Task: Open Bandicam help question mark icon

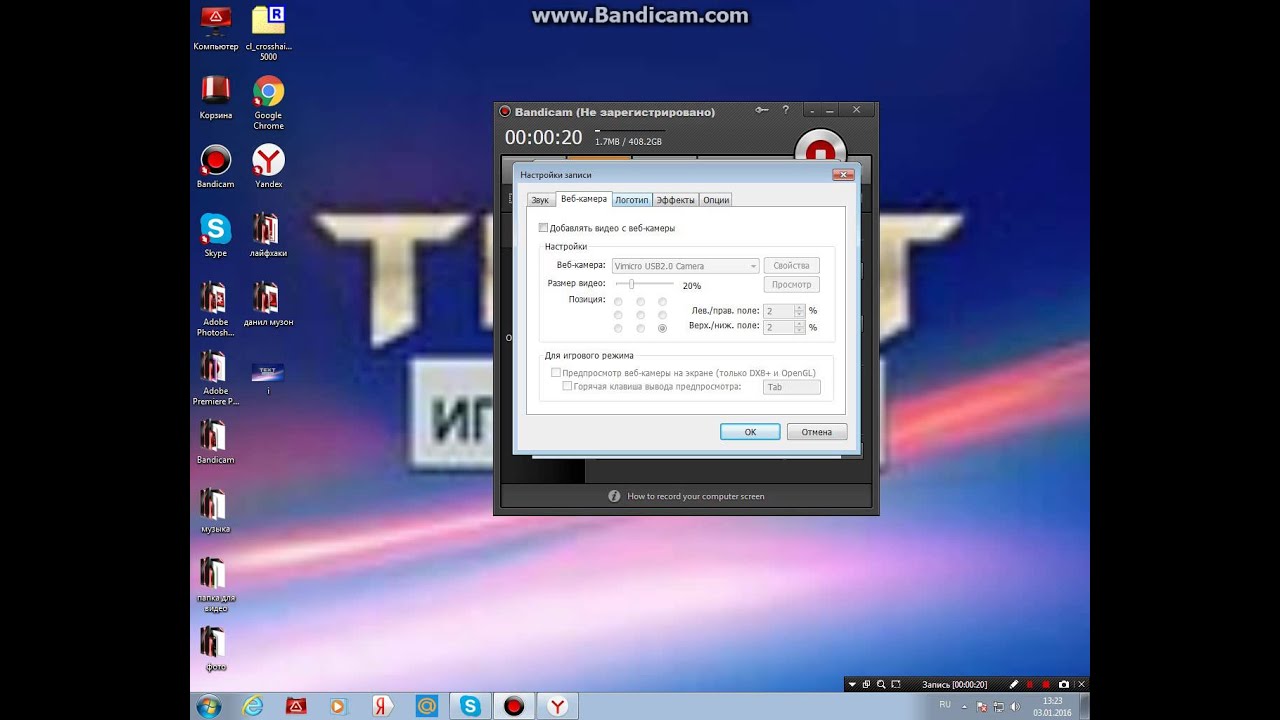Action: (785, 110)
